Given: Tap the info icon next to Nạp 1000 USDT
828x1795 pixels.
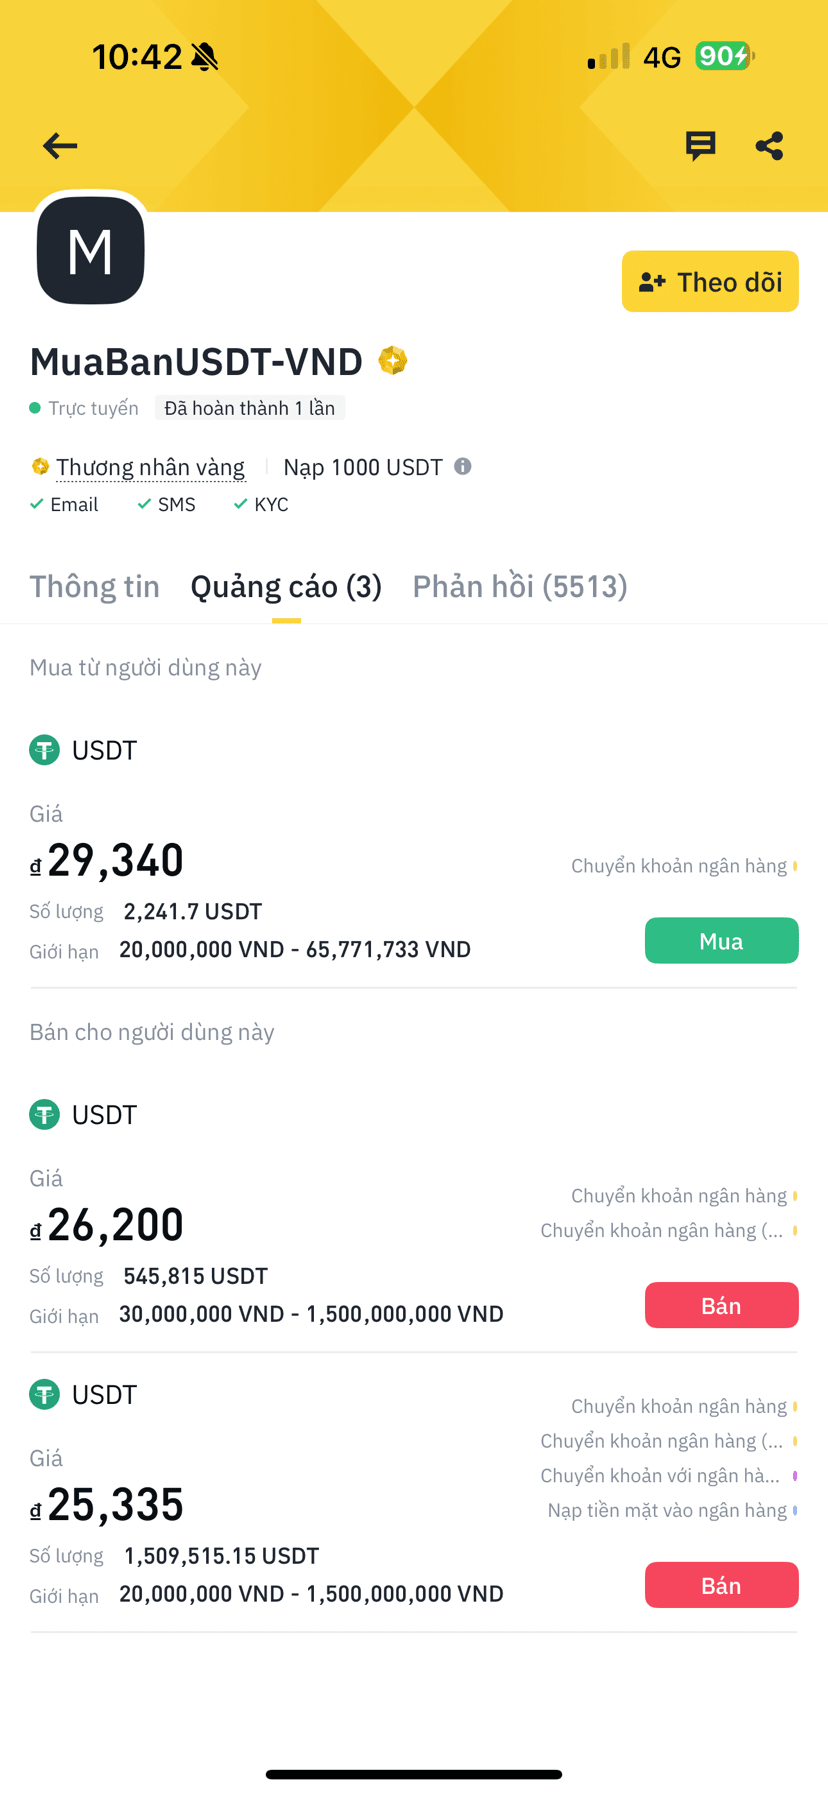Looking at the screenshot, I should (462, 466).
